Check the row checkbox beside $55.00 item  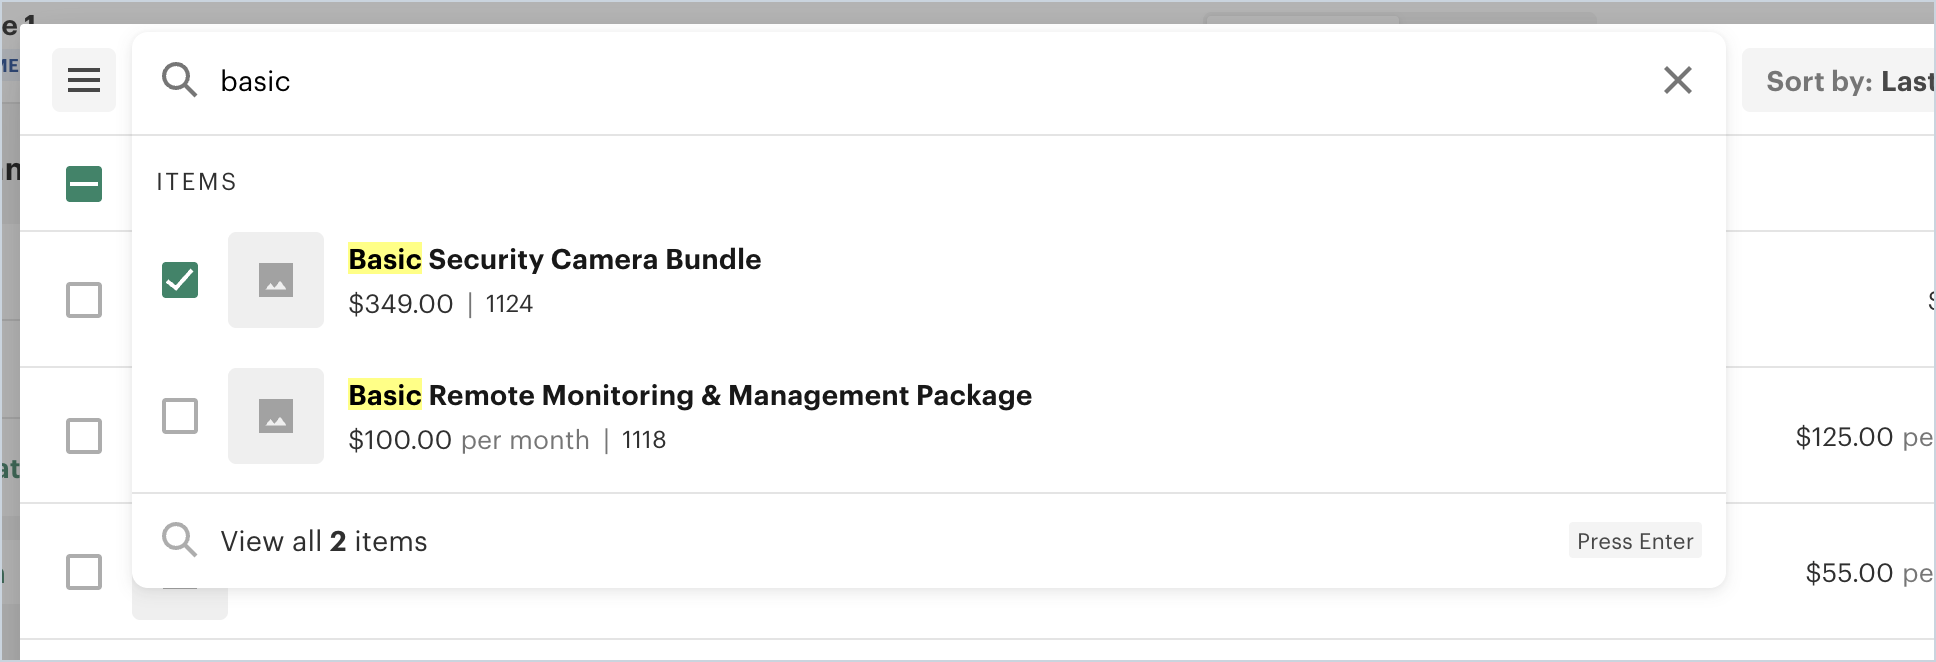point(84,572)
